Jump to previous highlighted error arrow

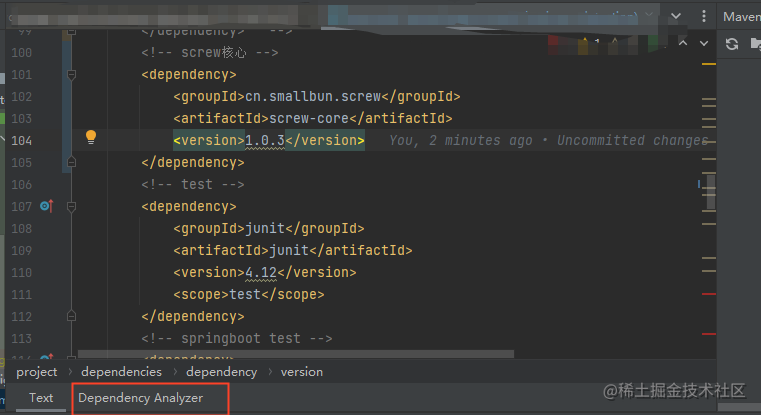681,44
